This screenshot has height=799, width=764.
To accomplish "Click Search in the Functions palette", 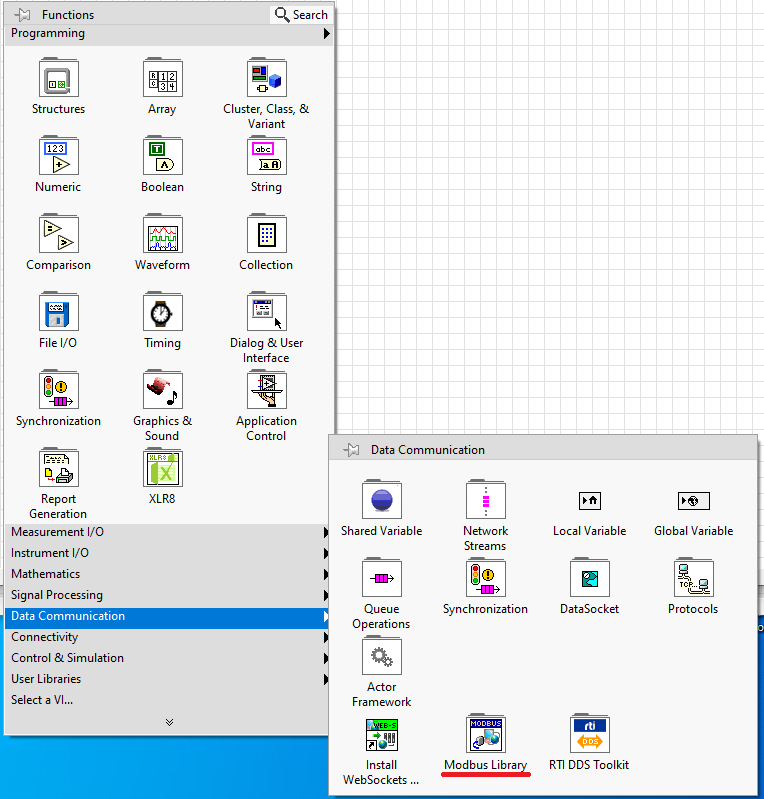I will [x=301, y=15].
